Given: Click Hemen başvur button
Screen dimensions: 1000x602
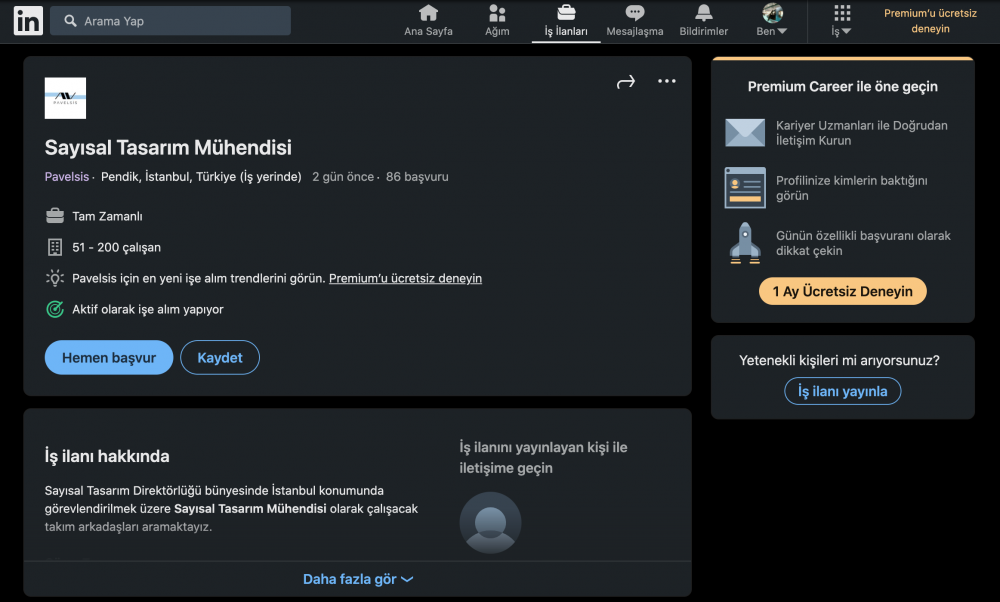Looking at the screenshot, I should pyautogui.click(x=109, y=358).
